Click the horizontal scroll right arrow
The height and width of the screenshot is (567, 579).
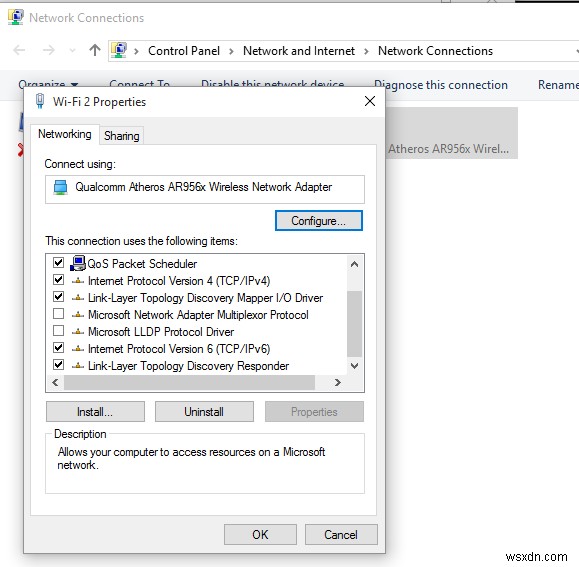pyautogui.click(x=338, y=382)
